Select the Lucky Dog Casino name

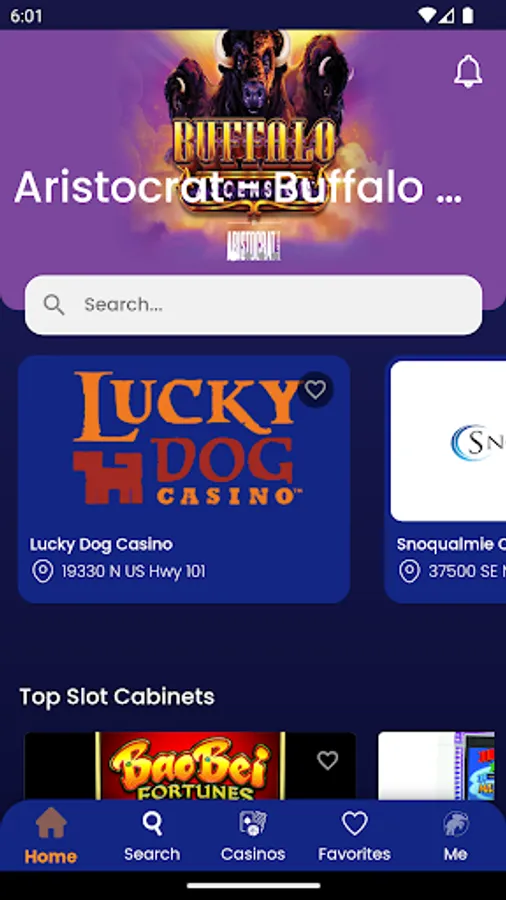pyautogui.click(x=101, y=544)
